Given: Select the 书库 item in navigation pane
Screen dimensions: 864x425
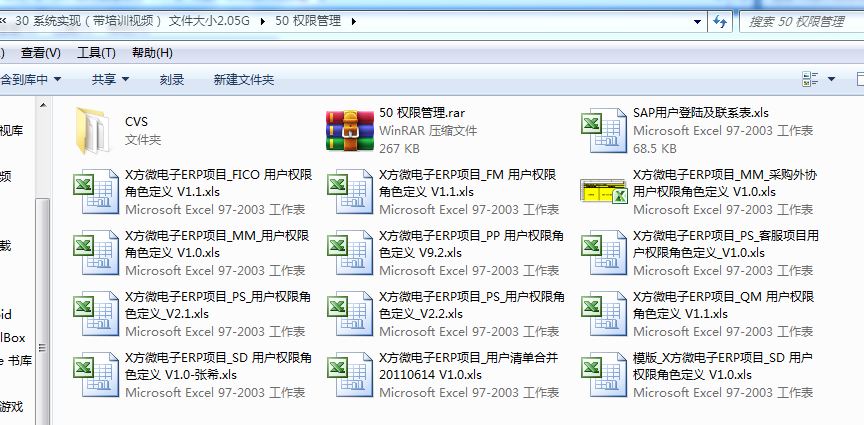Looking at the screenshot, I should (16, 361).
